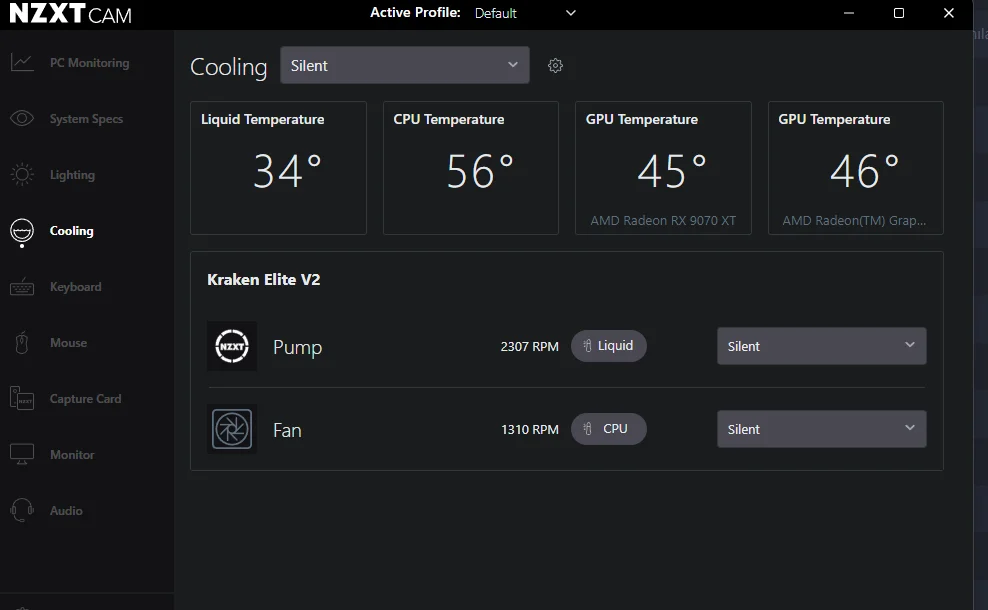Image resolution: width=988 pixels, height=610 pixels.
Task: Click the Capture Card icon in sidebar
Action: click(x=22, y=398)
